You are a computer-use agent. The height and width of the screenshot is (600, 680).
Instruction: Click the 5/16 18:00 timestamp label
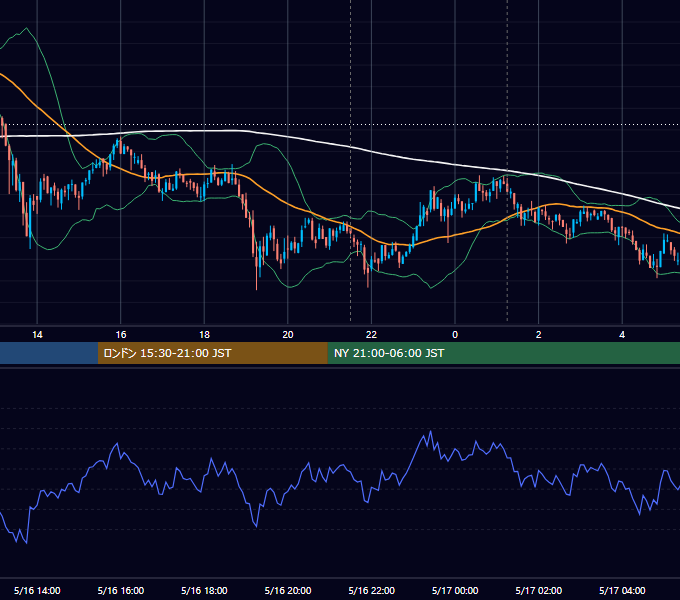click(204, 590)
